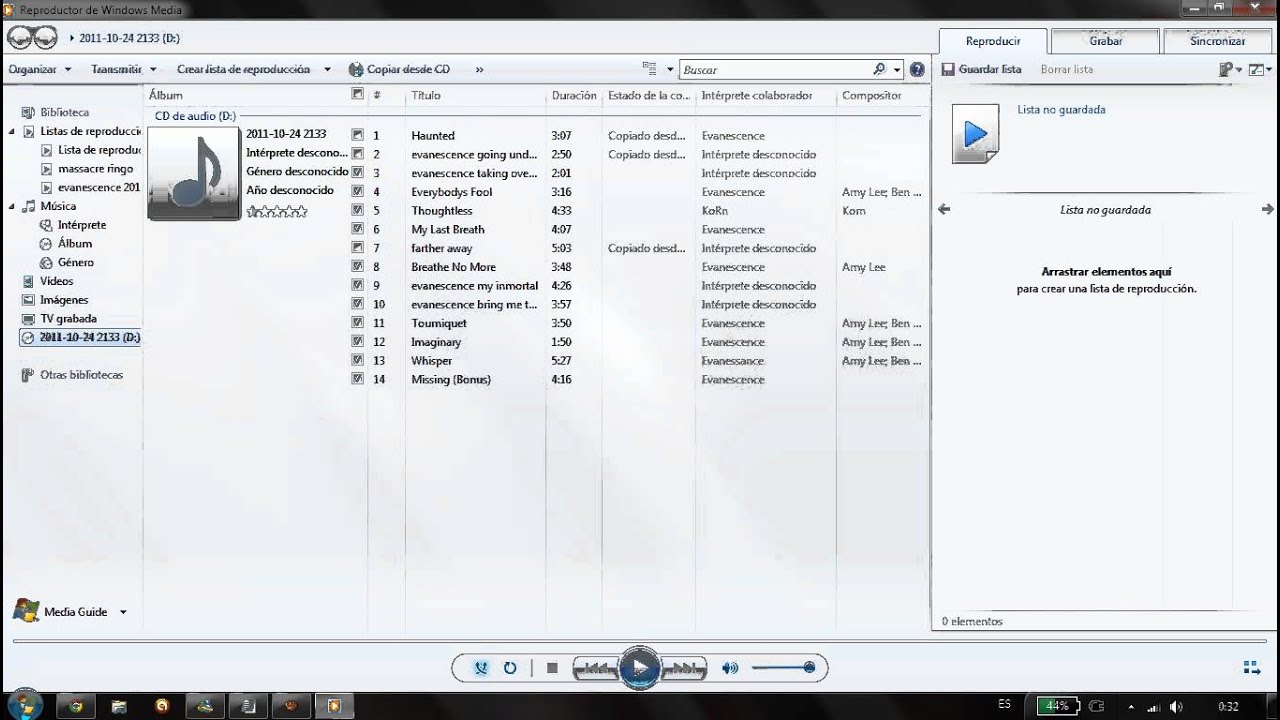Open view options dropdown arrow

click(670, 70)
